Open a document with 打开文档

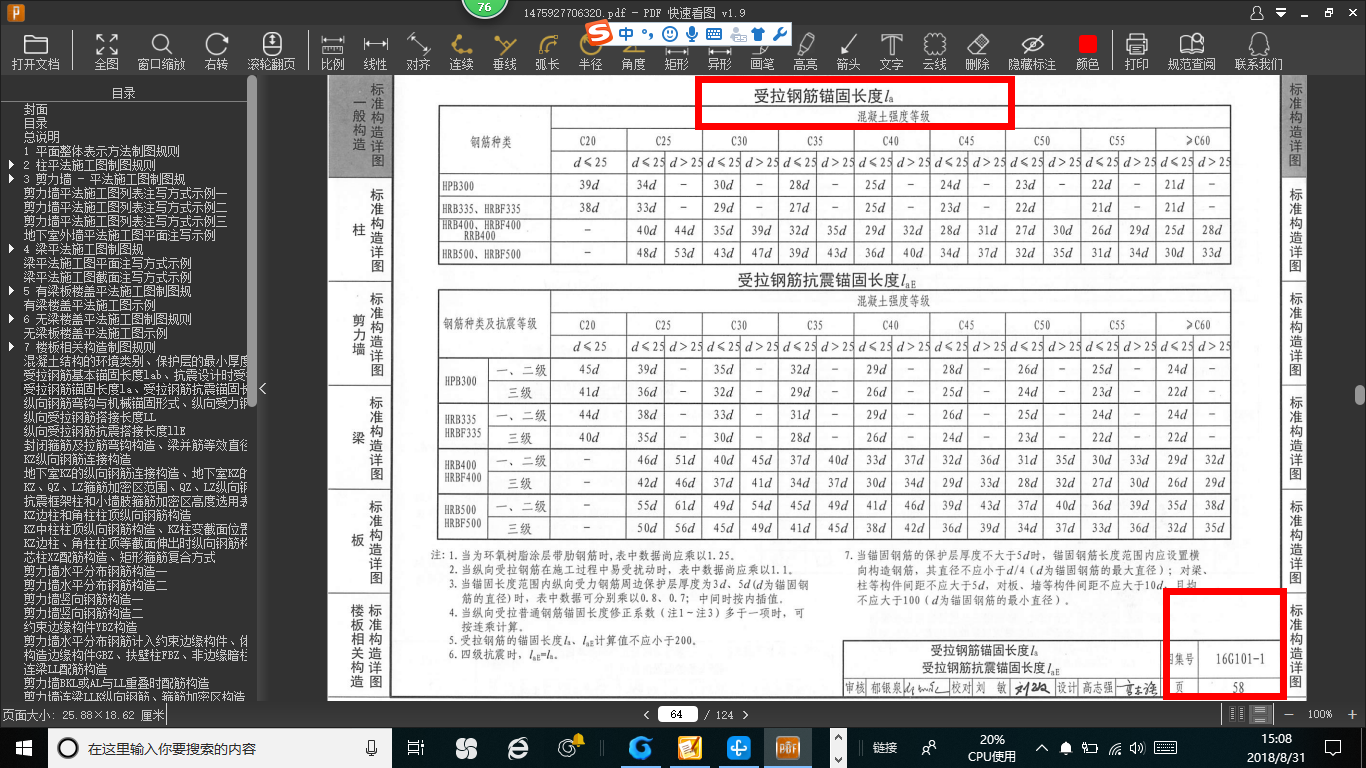[35, 51]
